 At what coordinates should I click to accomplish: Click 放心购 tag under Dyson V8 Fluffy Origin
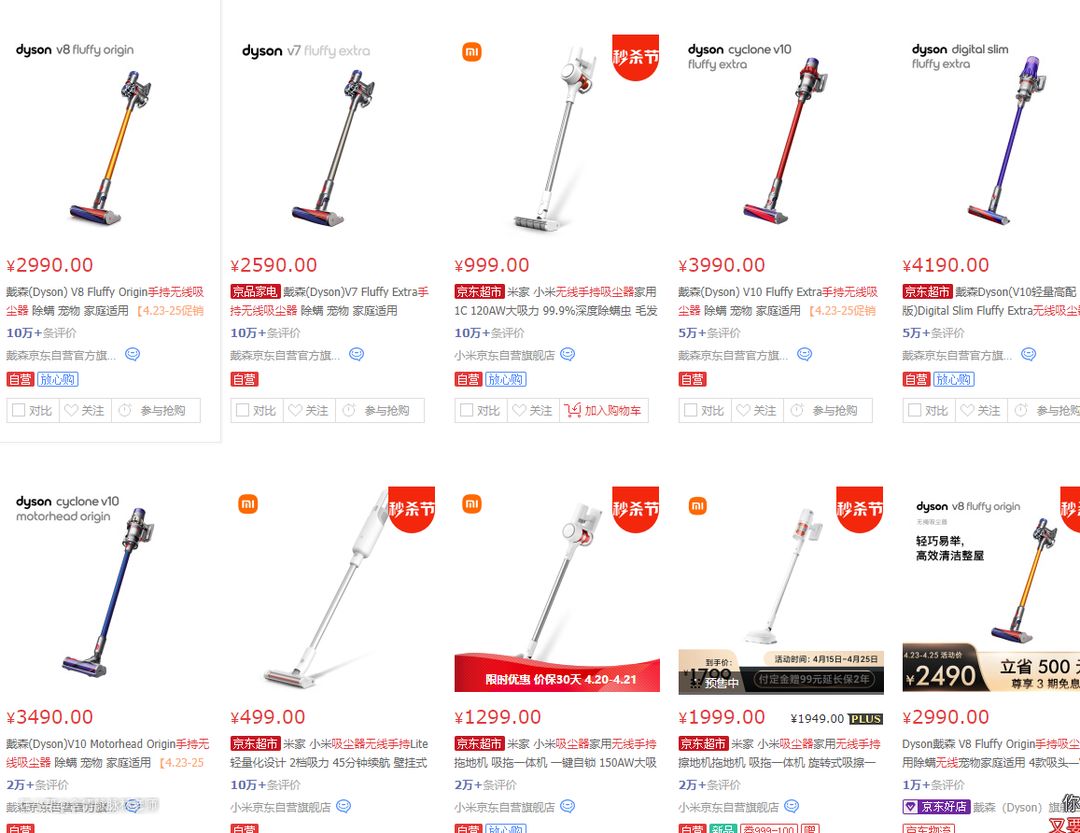(x=57, y=379)
